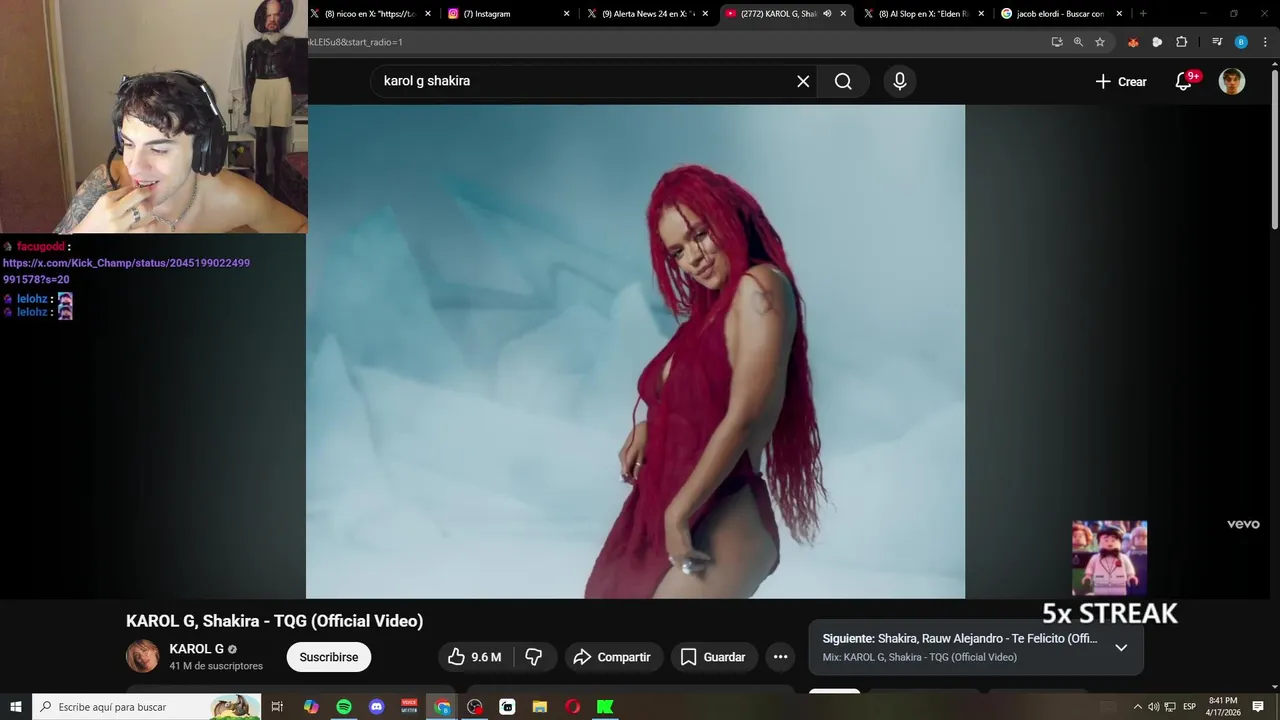Click the 41 M de suscriptores text
Screen dimensions: 1280x720
216,666
